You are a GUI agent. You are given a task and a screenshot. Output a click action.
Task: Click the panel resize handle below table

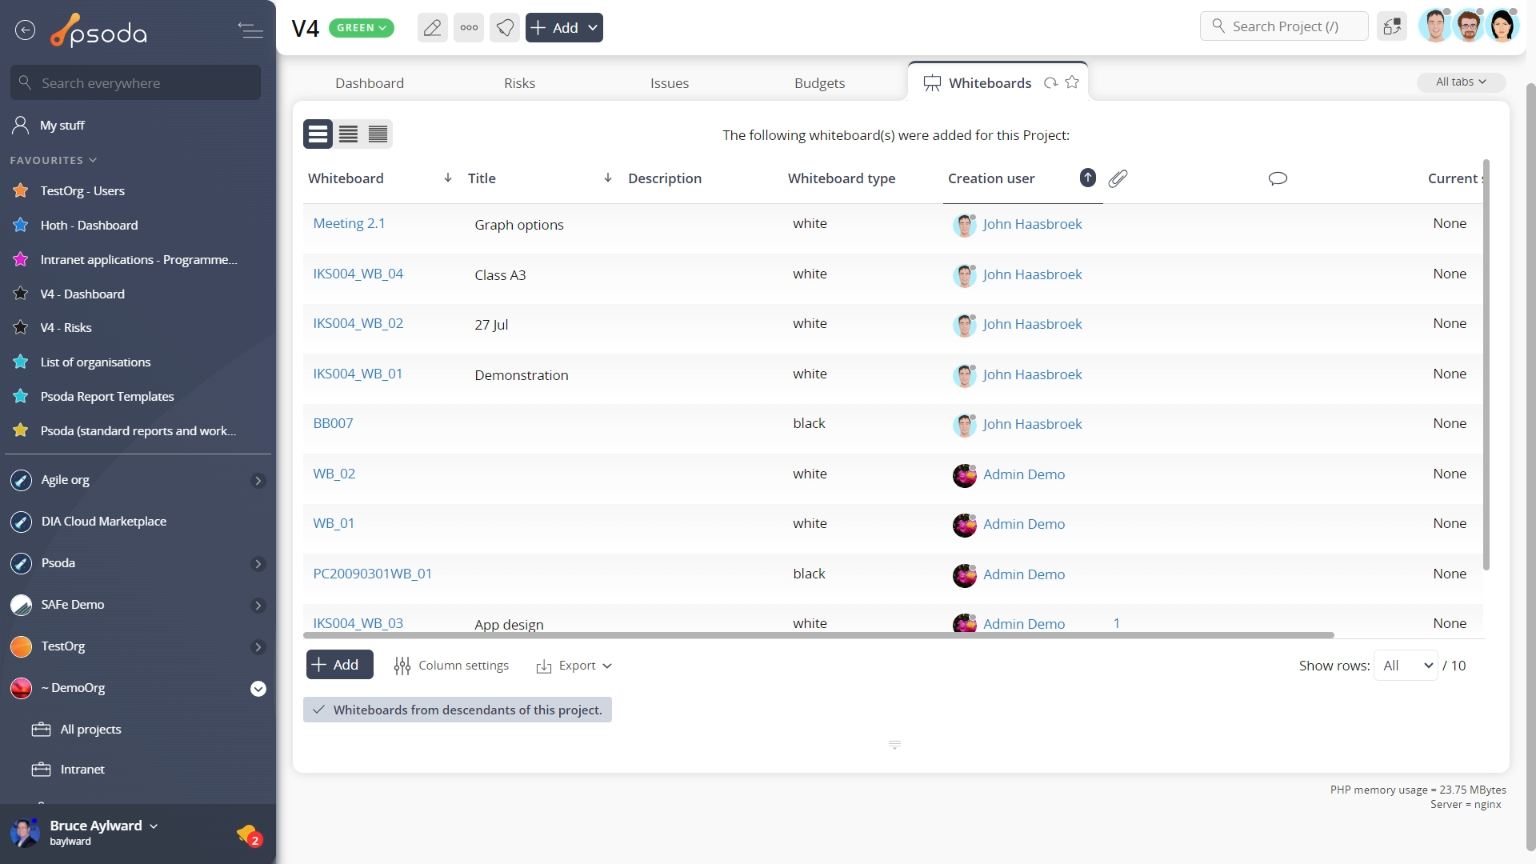895,745
